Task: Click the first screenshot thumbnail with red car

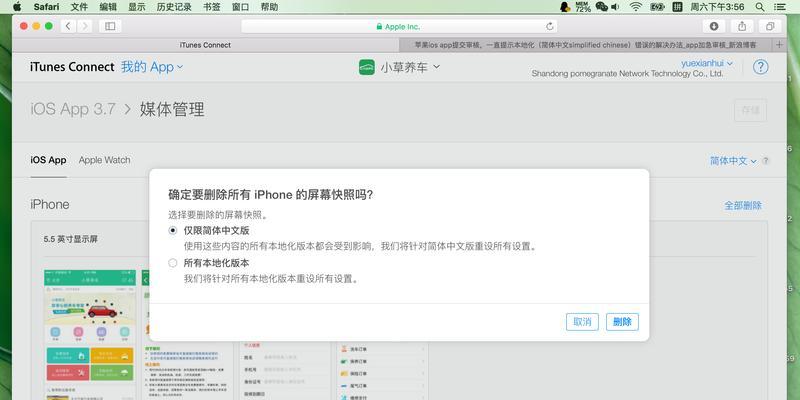Action: (90, 335)
